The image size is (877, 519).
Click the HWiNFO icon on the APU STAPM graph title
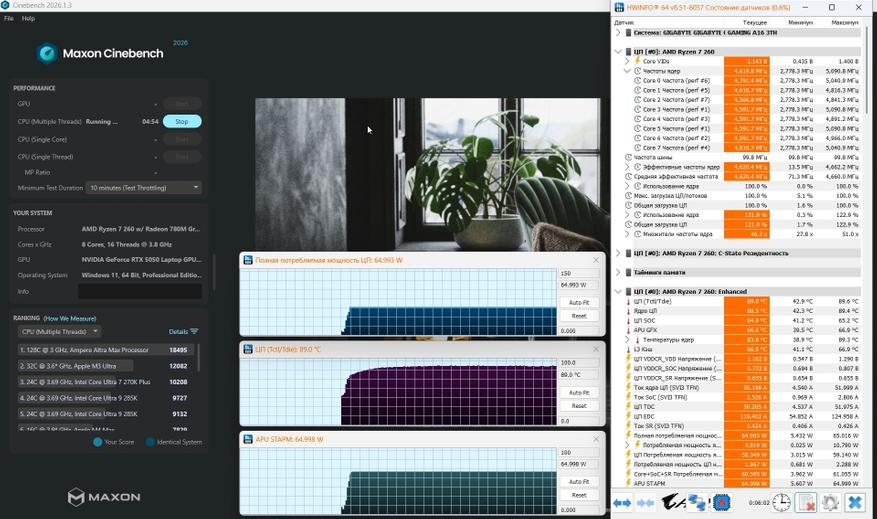(x=248, y=439)
